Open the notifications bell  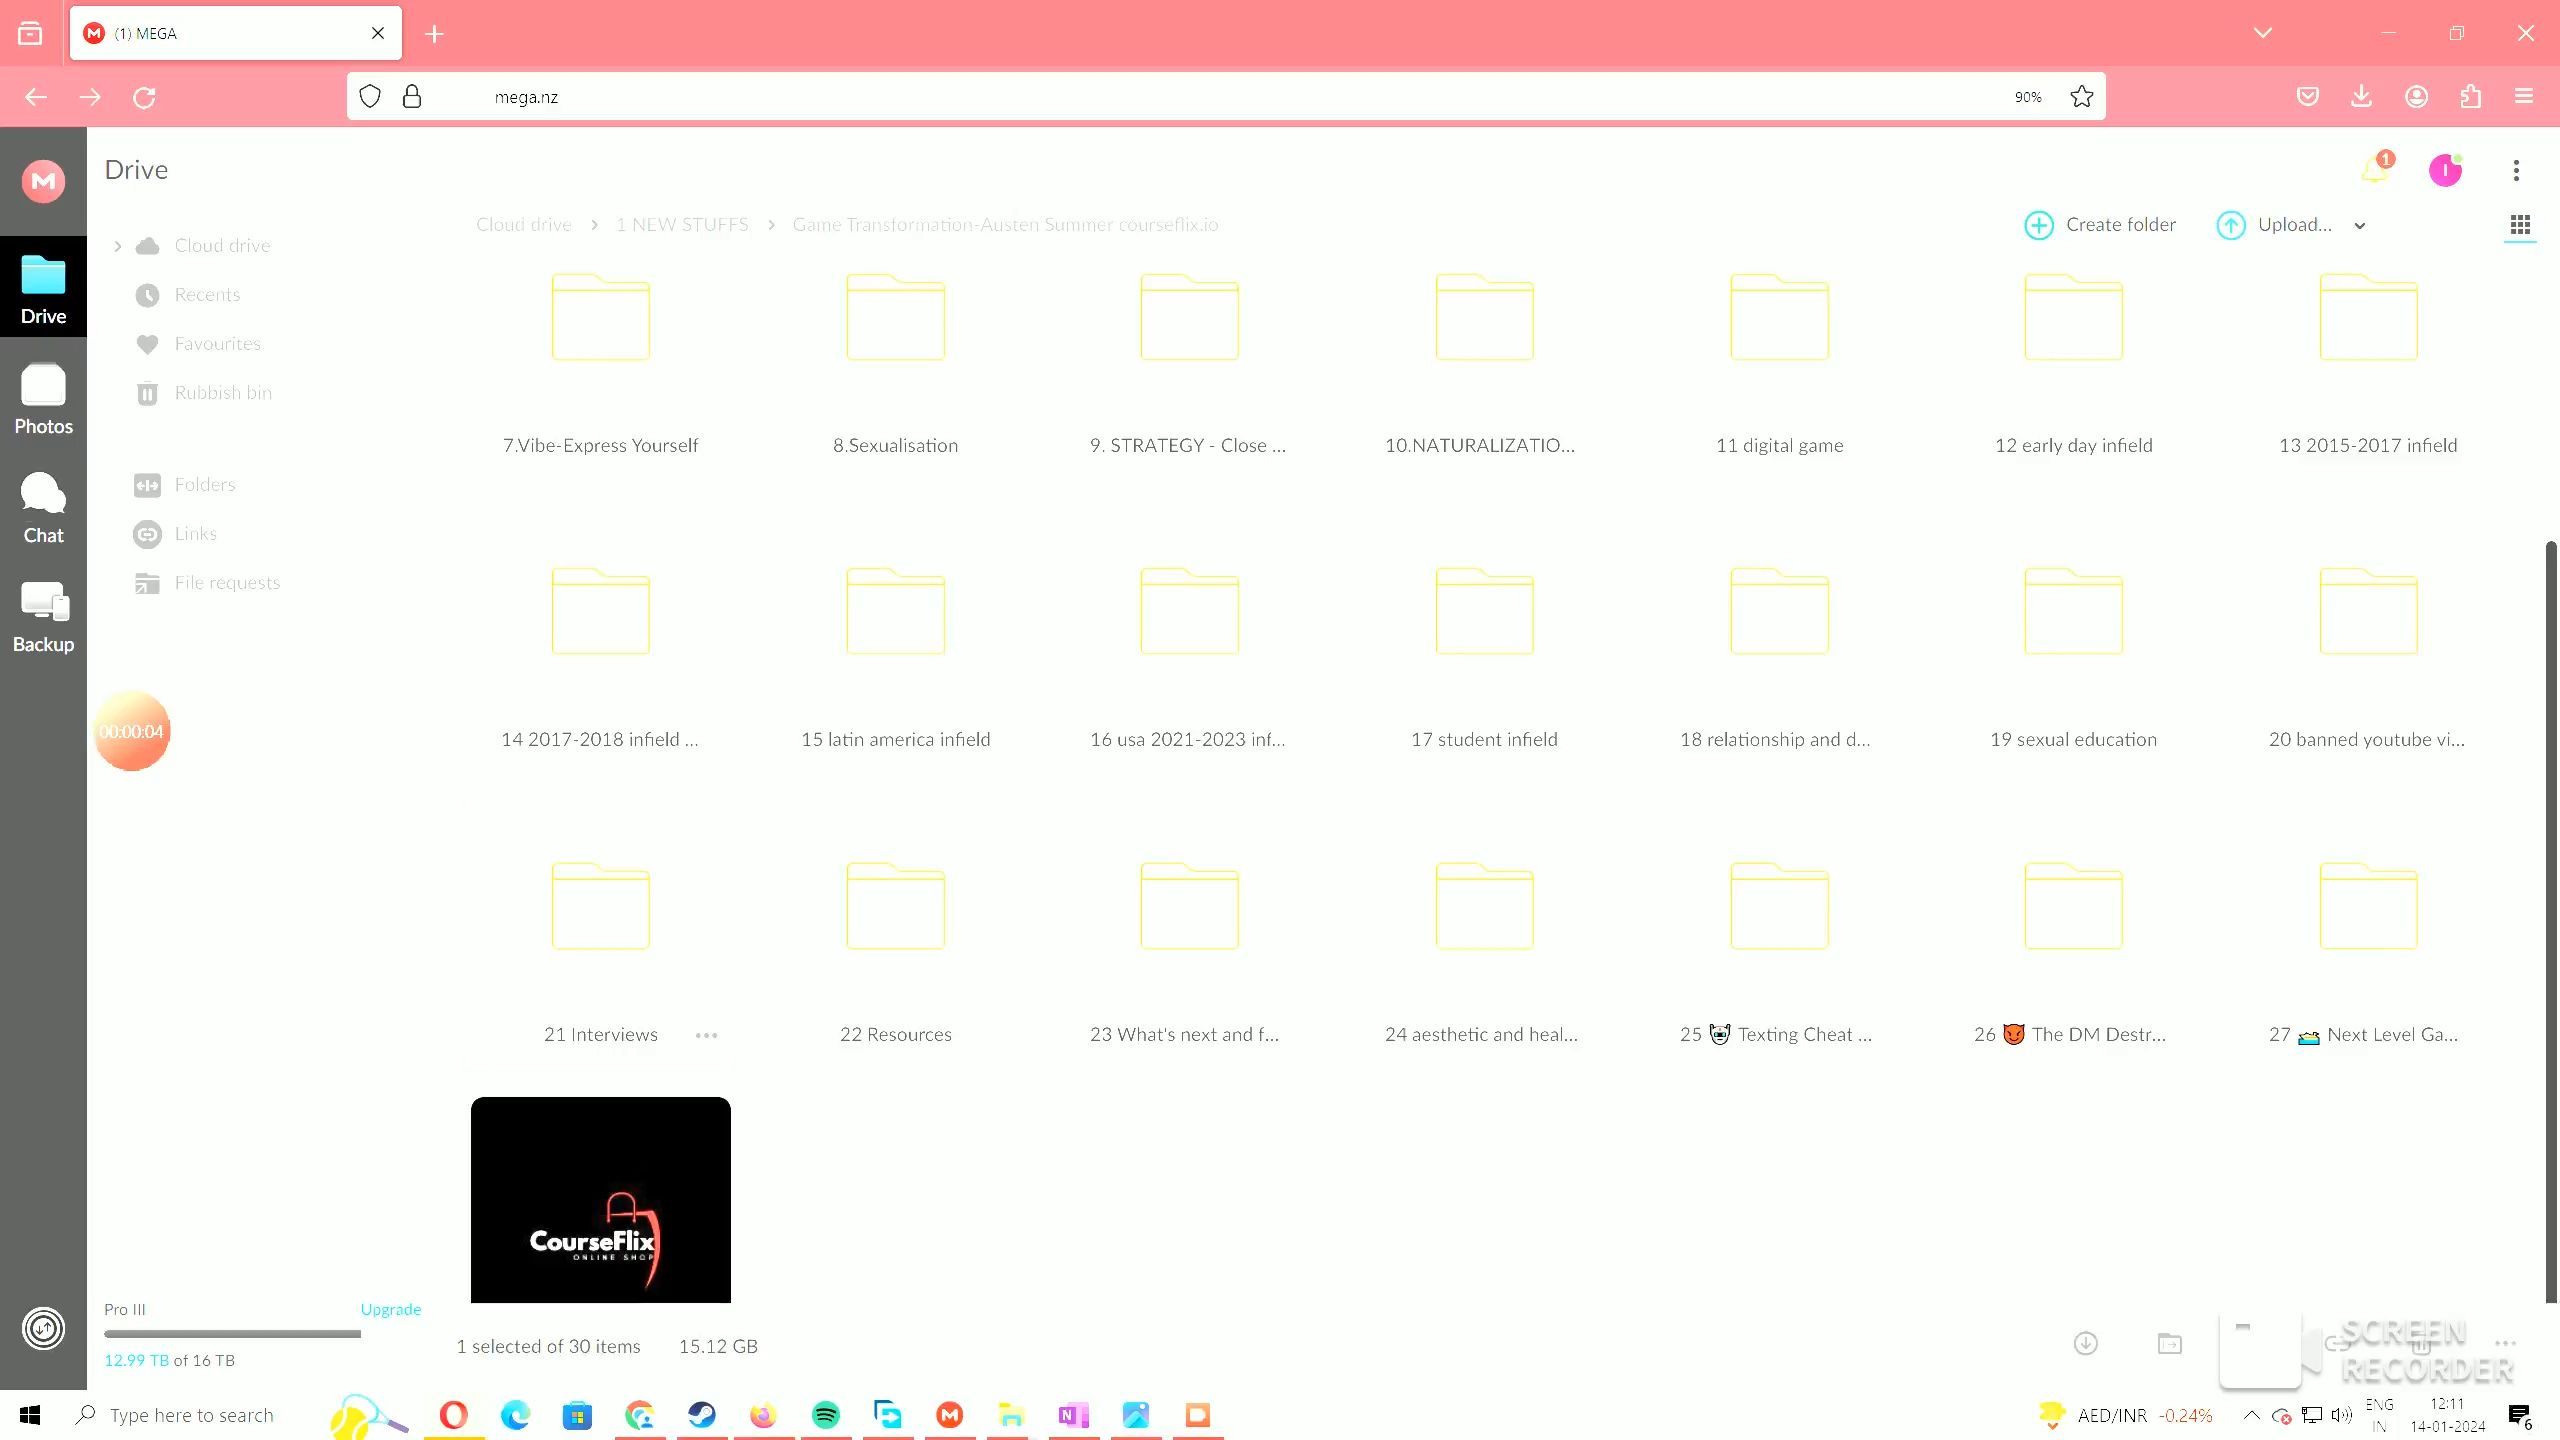click(2376, 170)
